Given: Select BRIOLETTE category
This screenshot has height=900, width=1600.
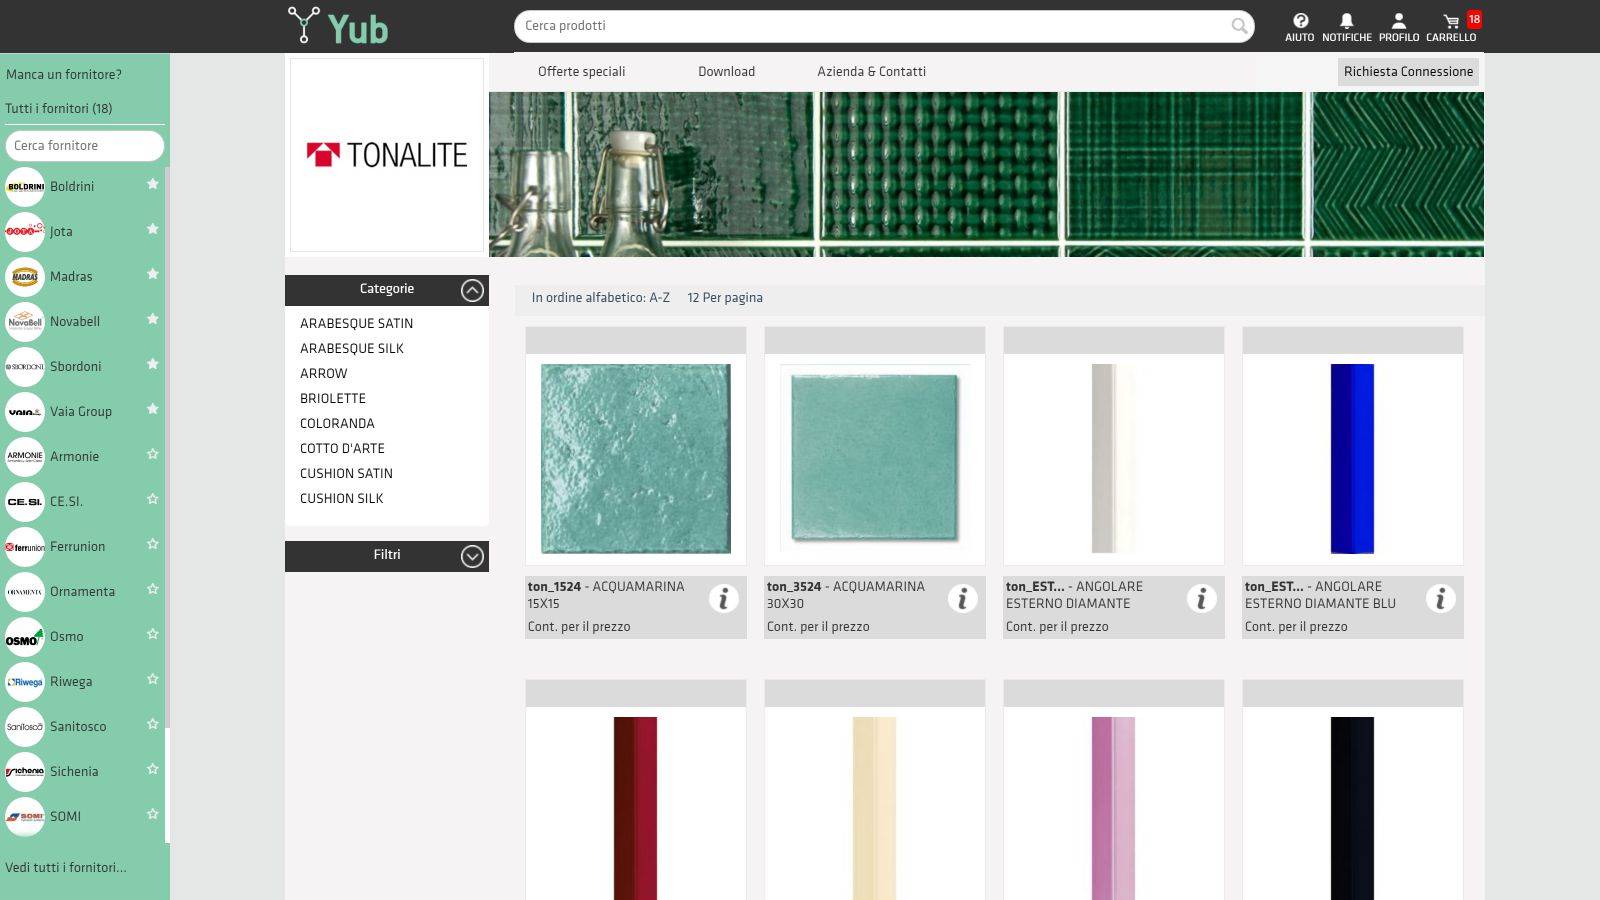Looking at the screenshot, I should coord(333,399).
